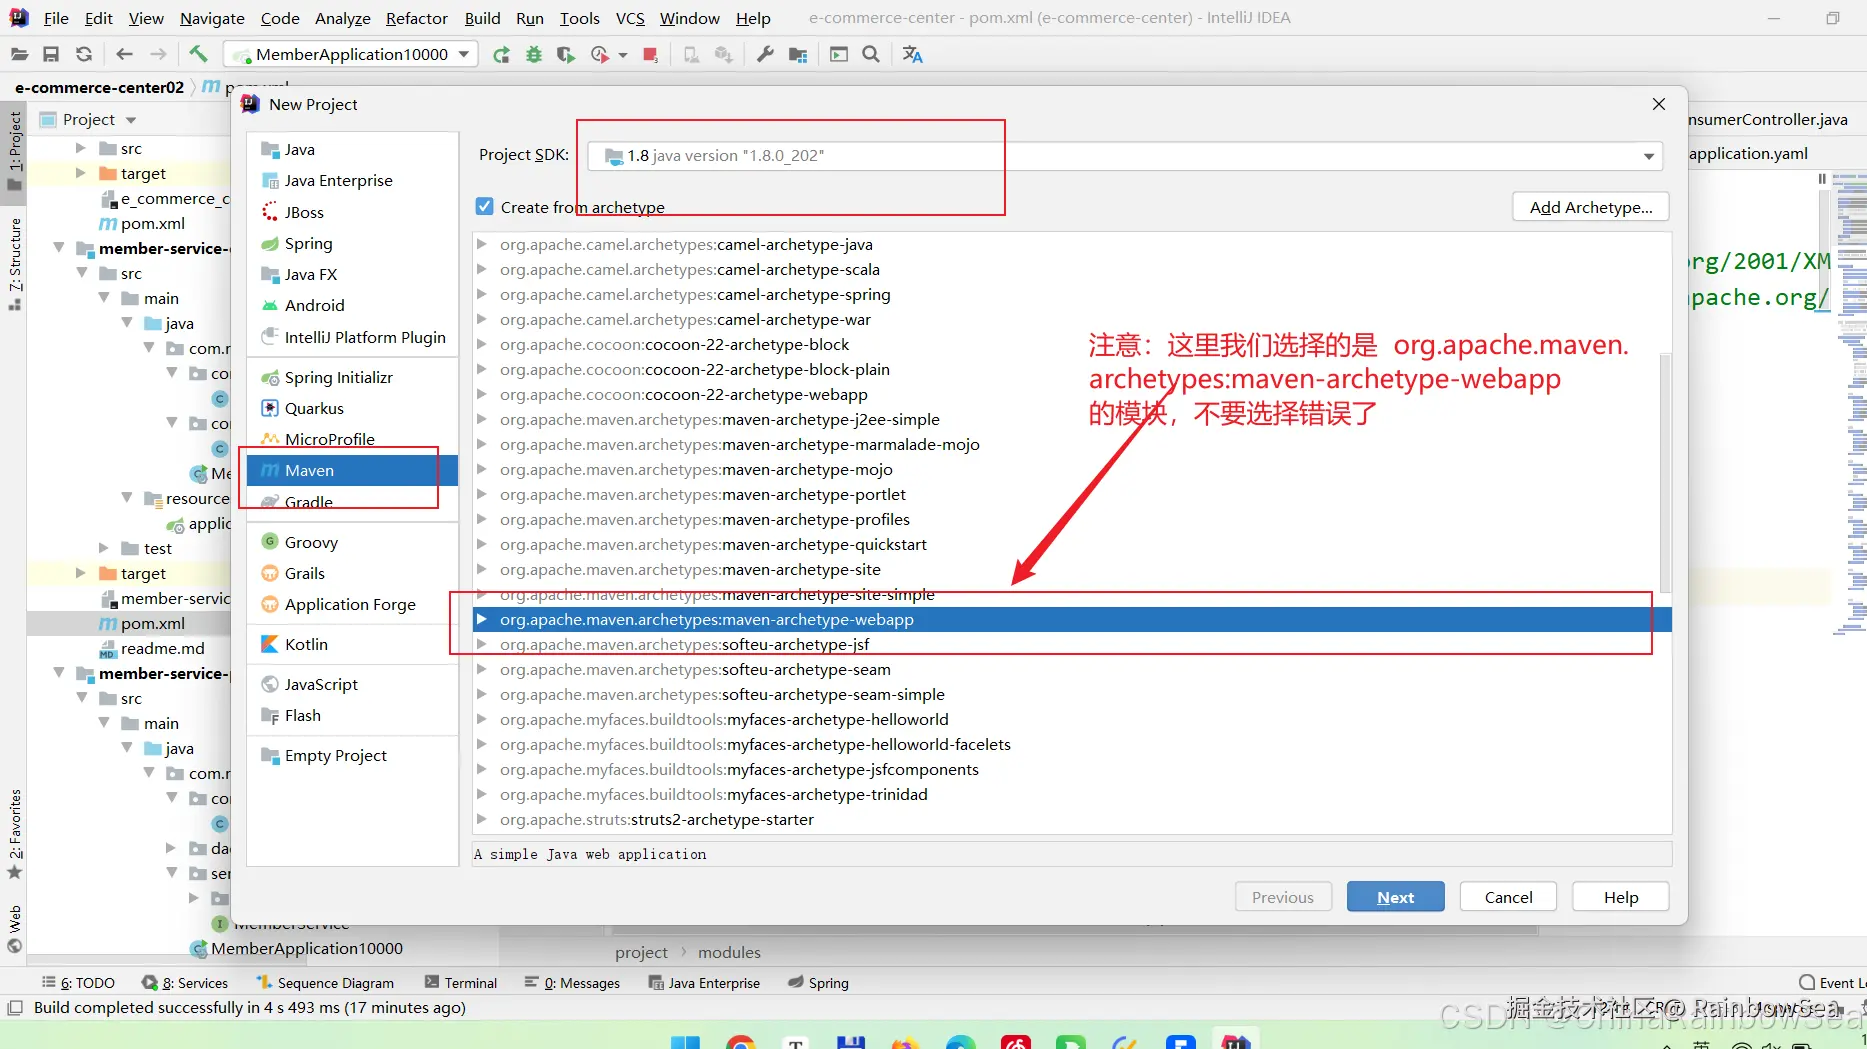The height and width of the screenshot is (1049, 1867).
Task: Click the Search Everywhere magnifier icon
Action: (871, 54)
